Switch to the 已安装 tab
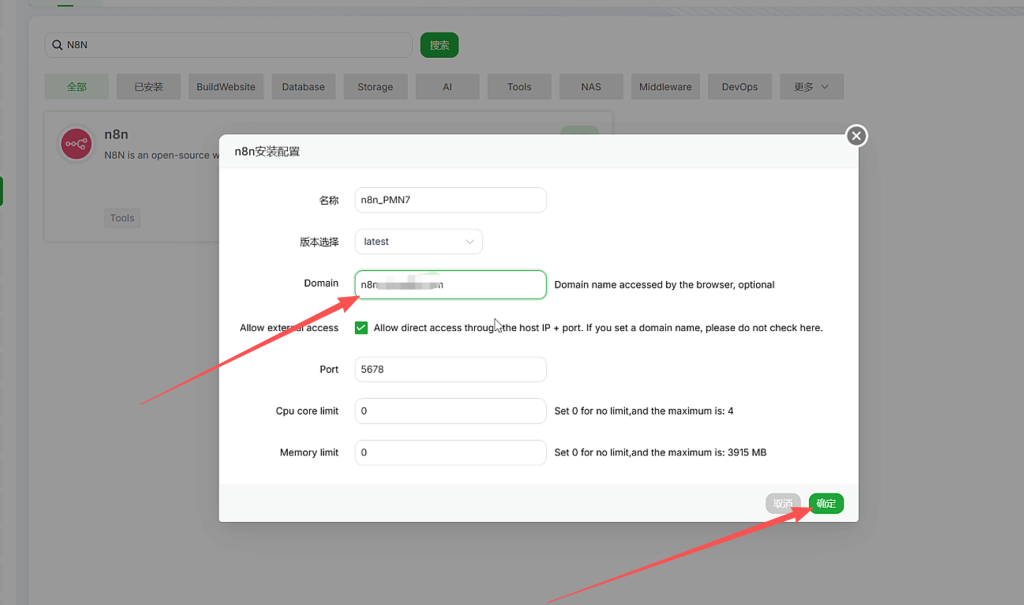Viewport: 1024px width, 605px height. click(148, 87)
